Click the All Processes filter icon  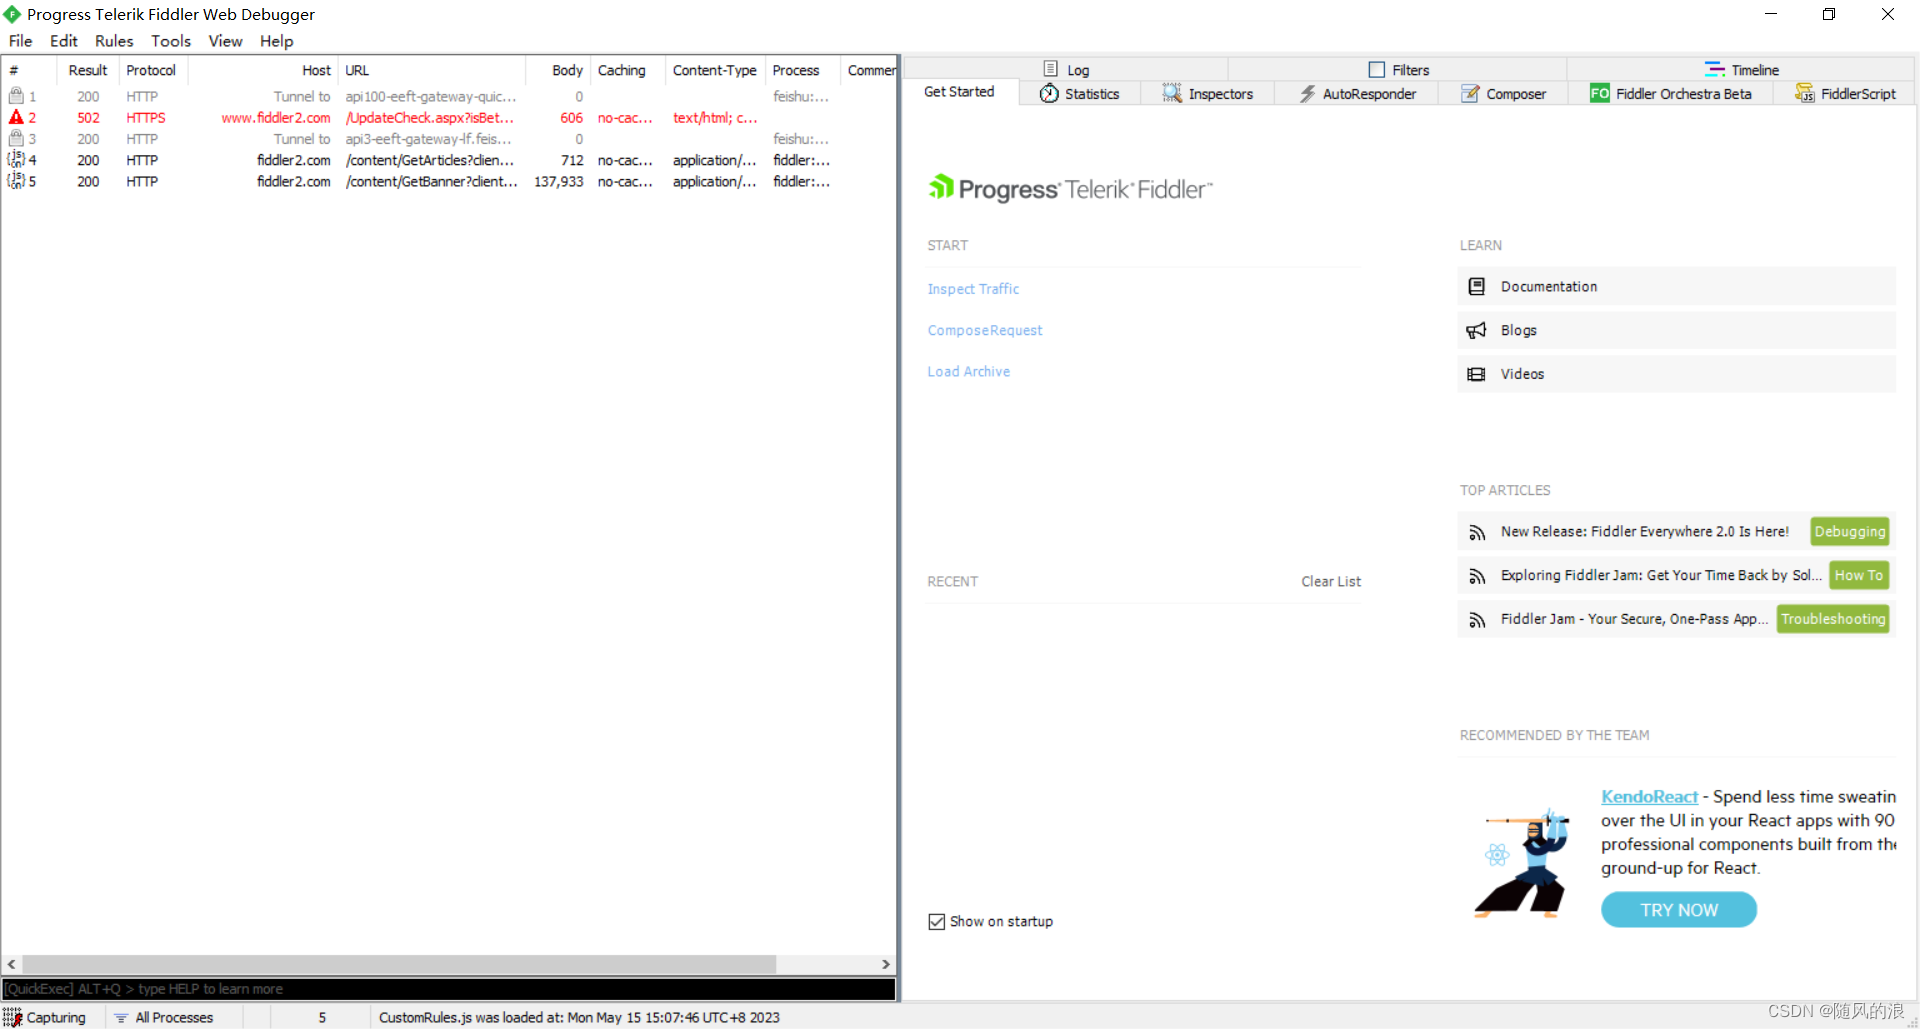pos(121,1017)
